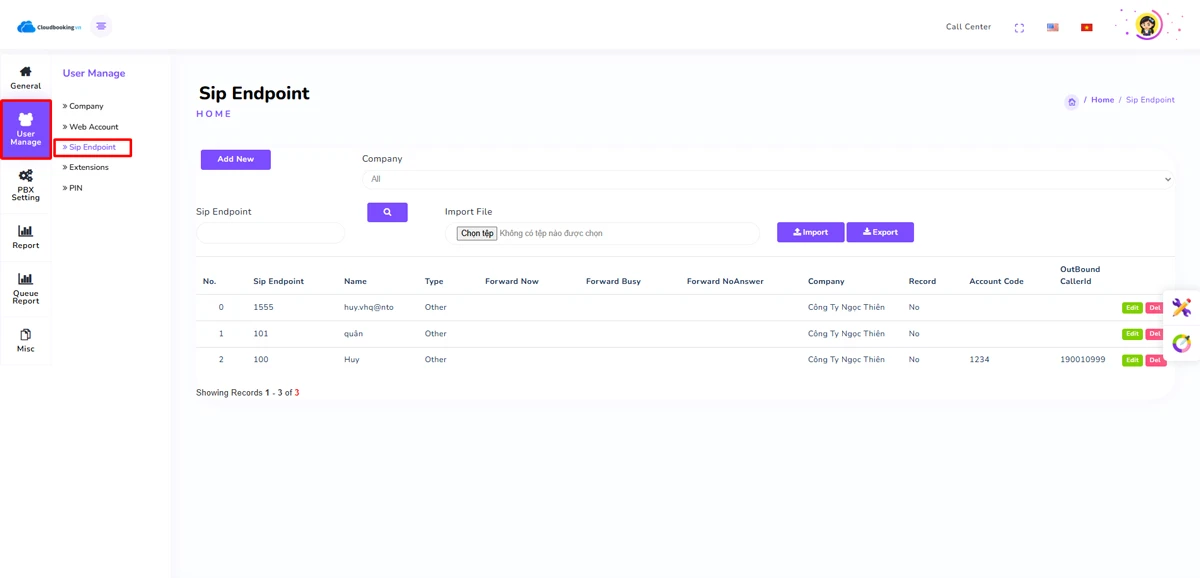Export the Sip Endpoint list
This screenshot has width=1200, height=578.
pos(880,232)
